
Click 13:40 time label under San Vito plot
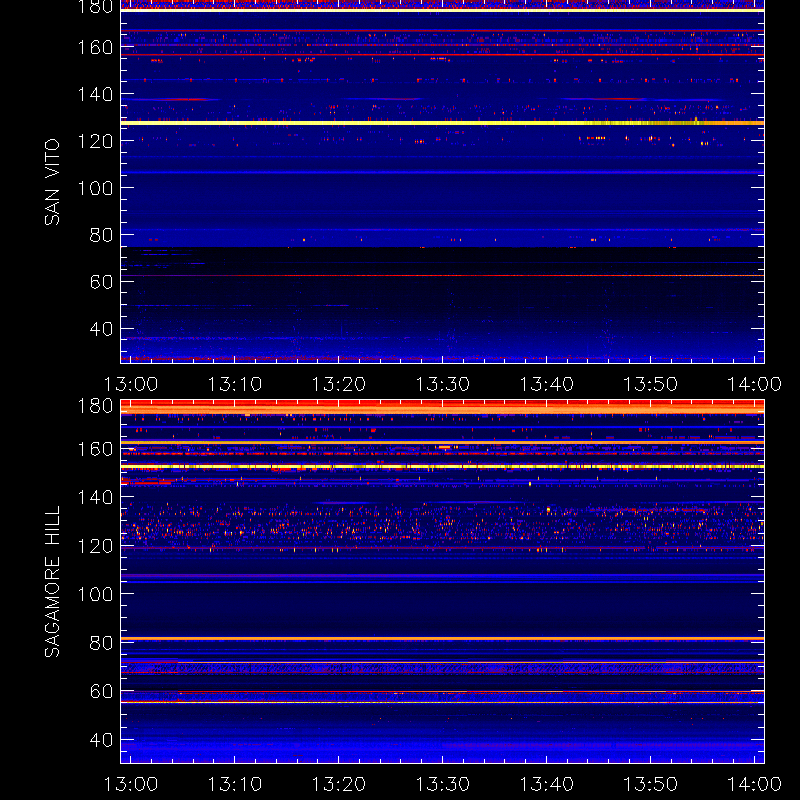(546, 384)
